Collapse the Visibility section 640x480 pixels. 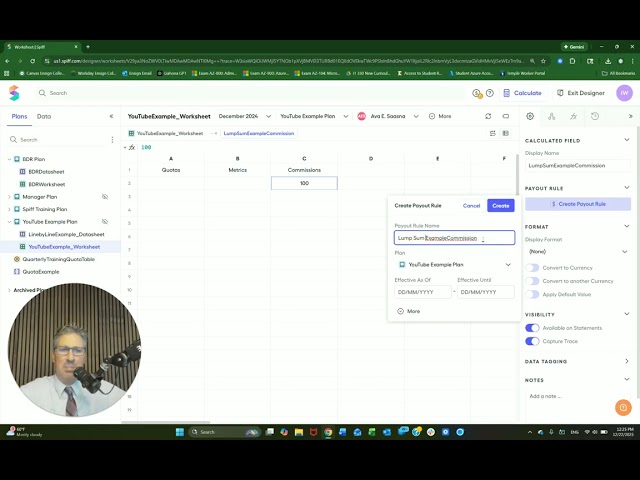click(627, 314)
